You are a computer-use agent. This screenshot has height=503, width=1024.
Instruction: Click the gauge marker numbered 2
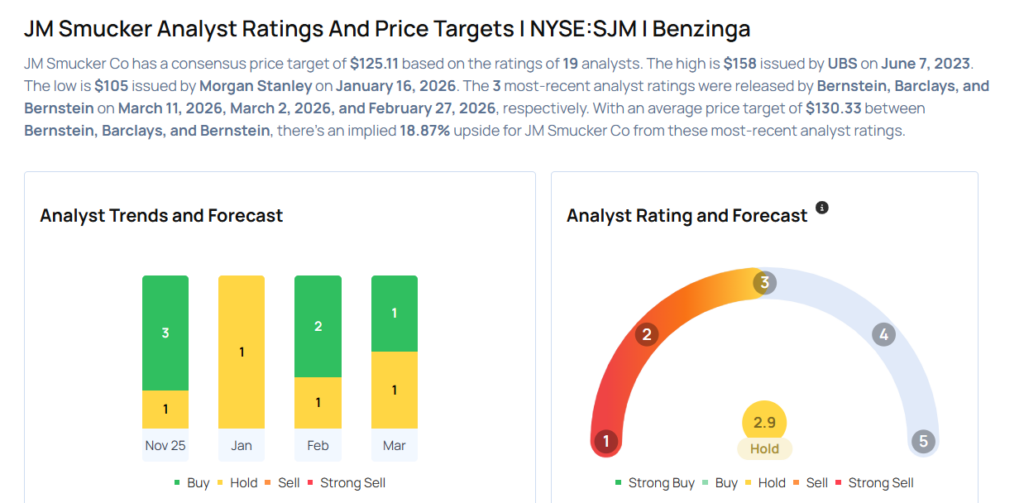[x=647, y=334]
